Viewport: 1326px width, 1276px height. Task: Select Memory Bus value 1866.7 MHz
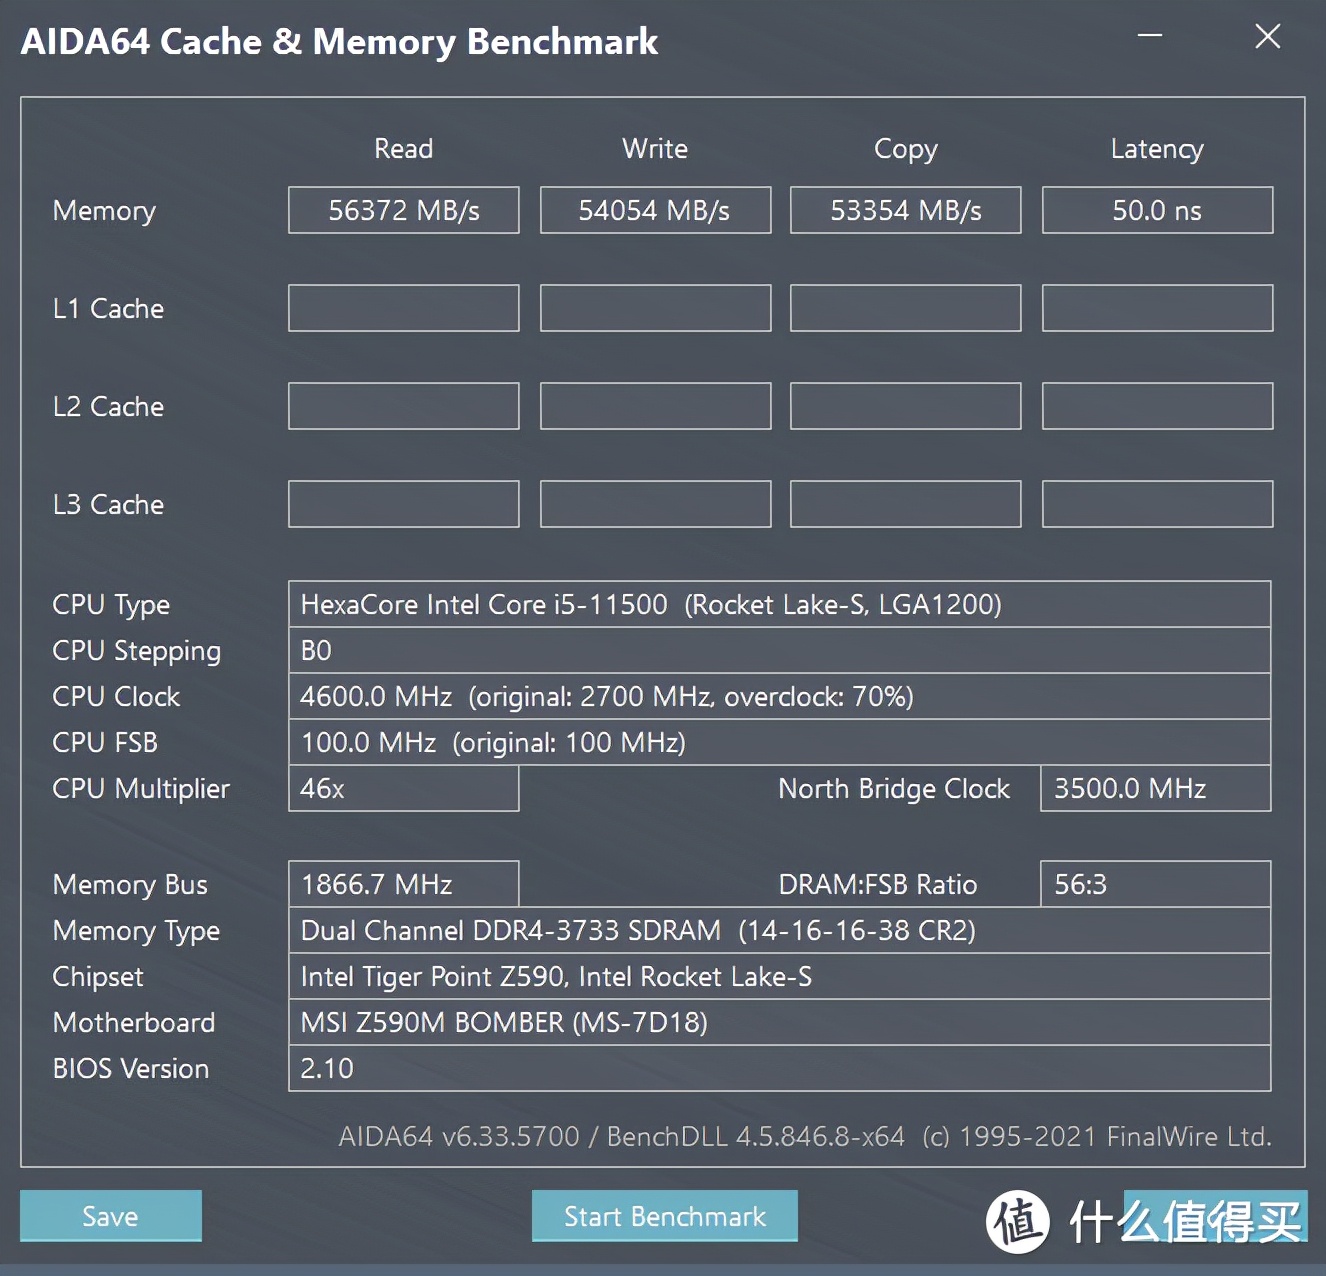[x=404, y=884]
